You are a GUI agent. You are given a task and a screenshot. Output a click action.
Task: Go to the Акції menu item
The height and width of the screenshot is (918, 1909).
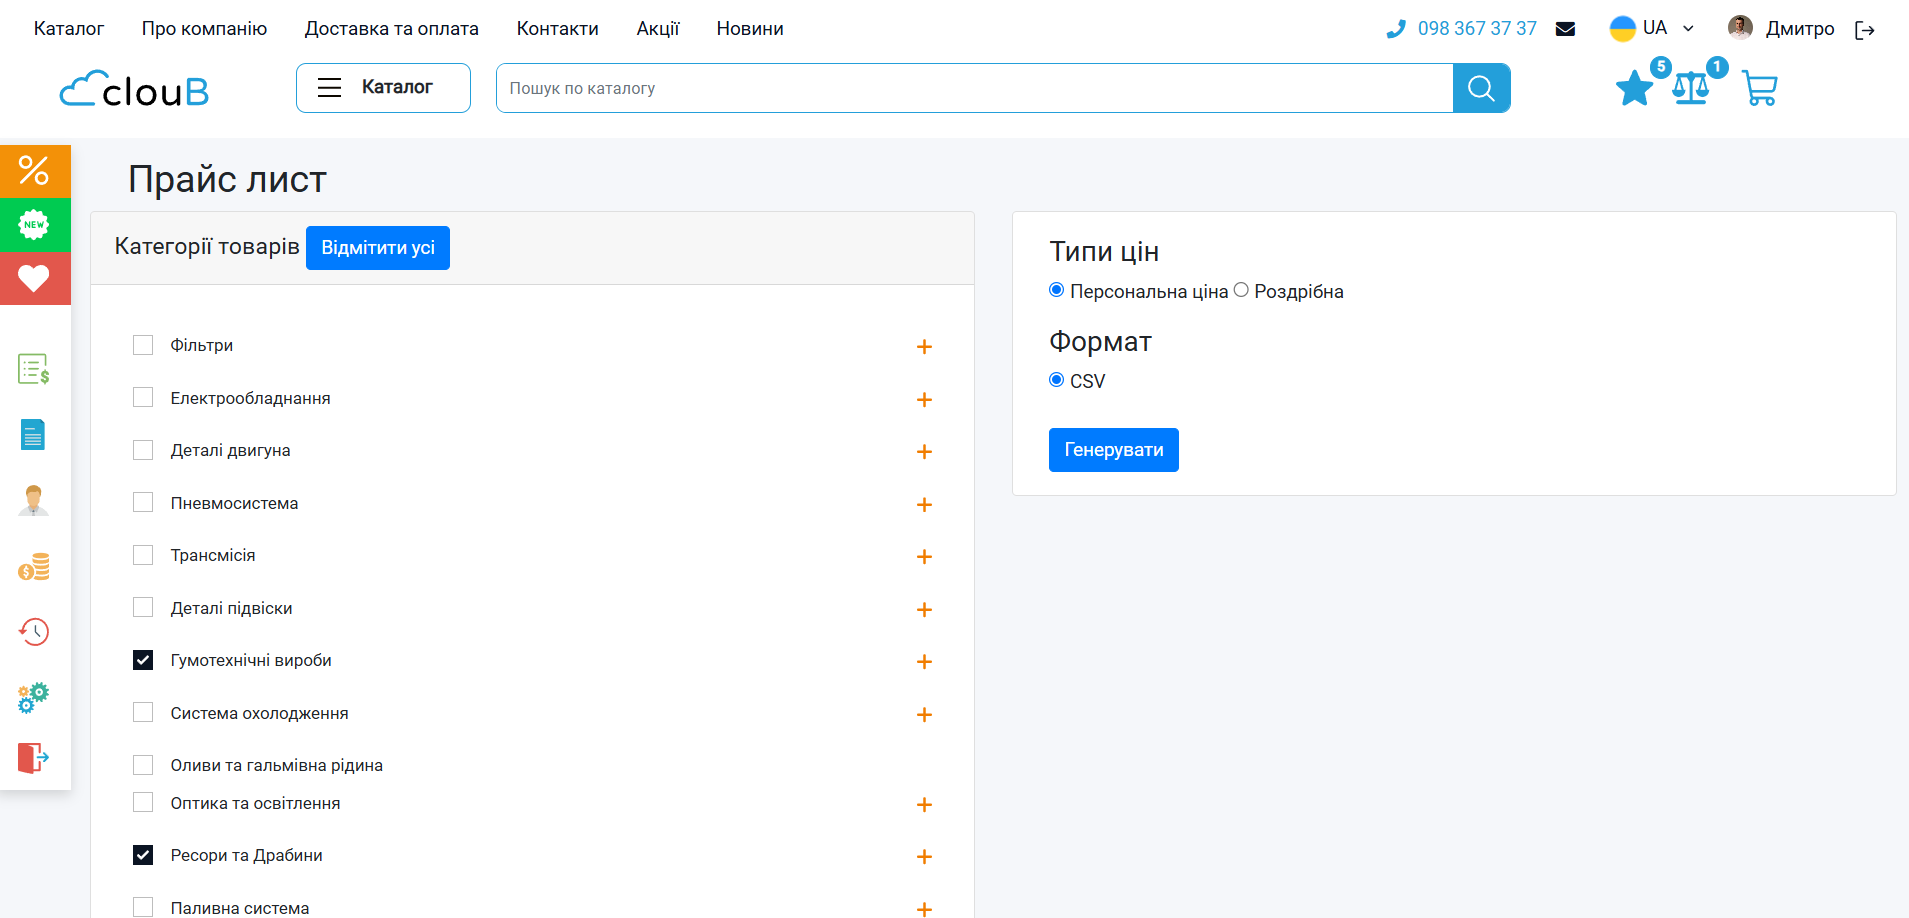[x=657, y=29]
